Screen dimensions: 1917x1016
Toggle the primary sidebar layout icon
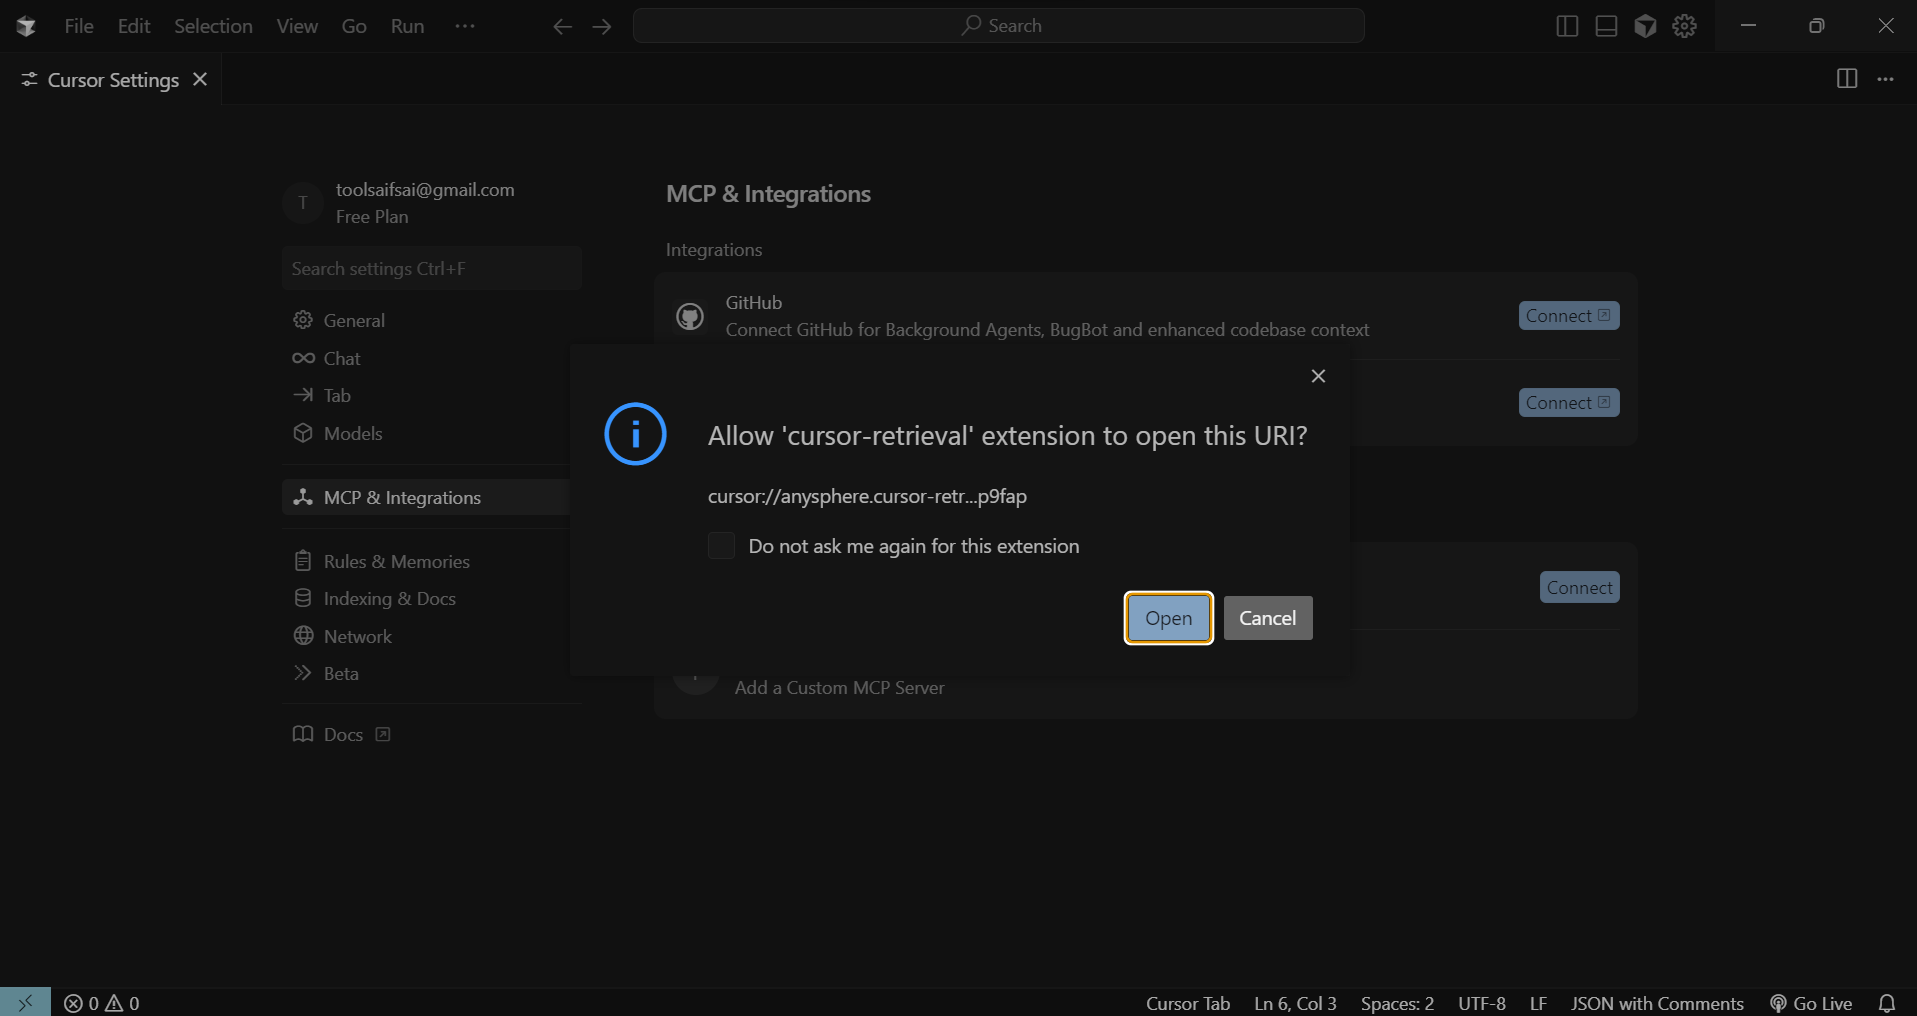pyautogui.click(x=1567, y=27)
